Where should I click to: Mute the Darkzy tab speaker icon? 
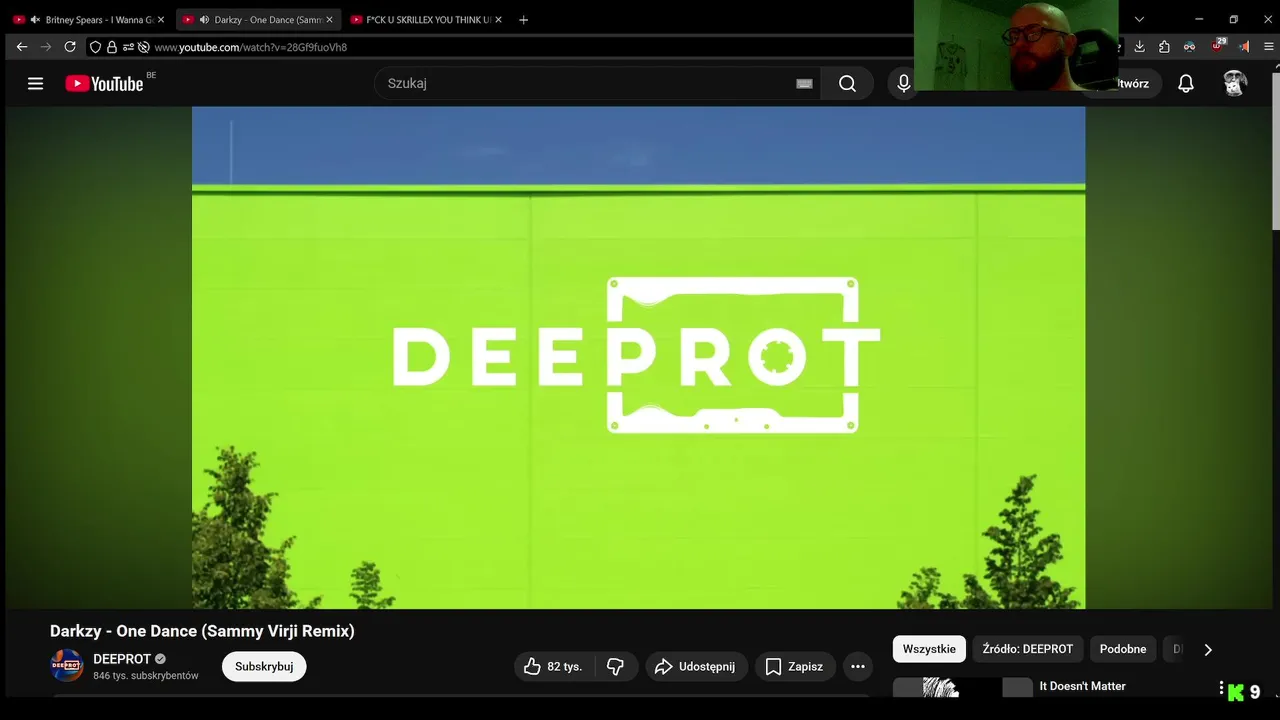click(x=204, y=20)
